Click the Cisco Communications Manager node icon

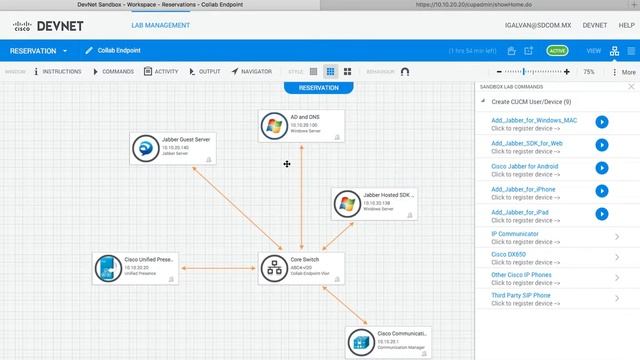coord(361,342)
